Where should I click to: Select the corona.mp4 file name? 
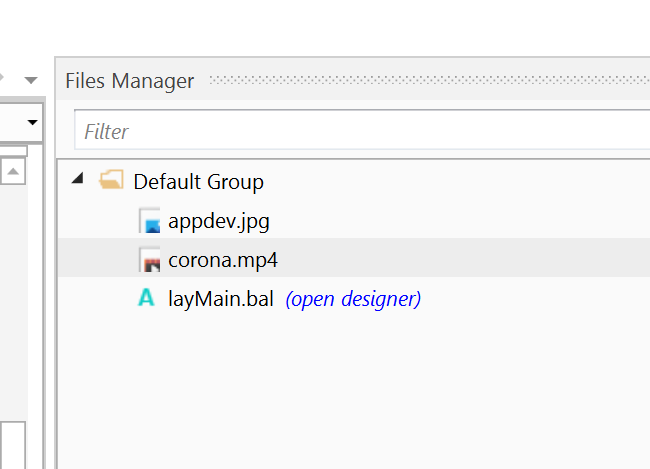click(x=223, y=260)
